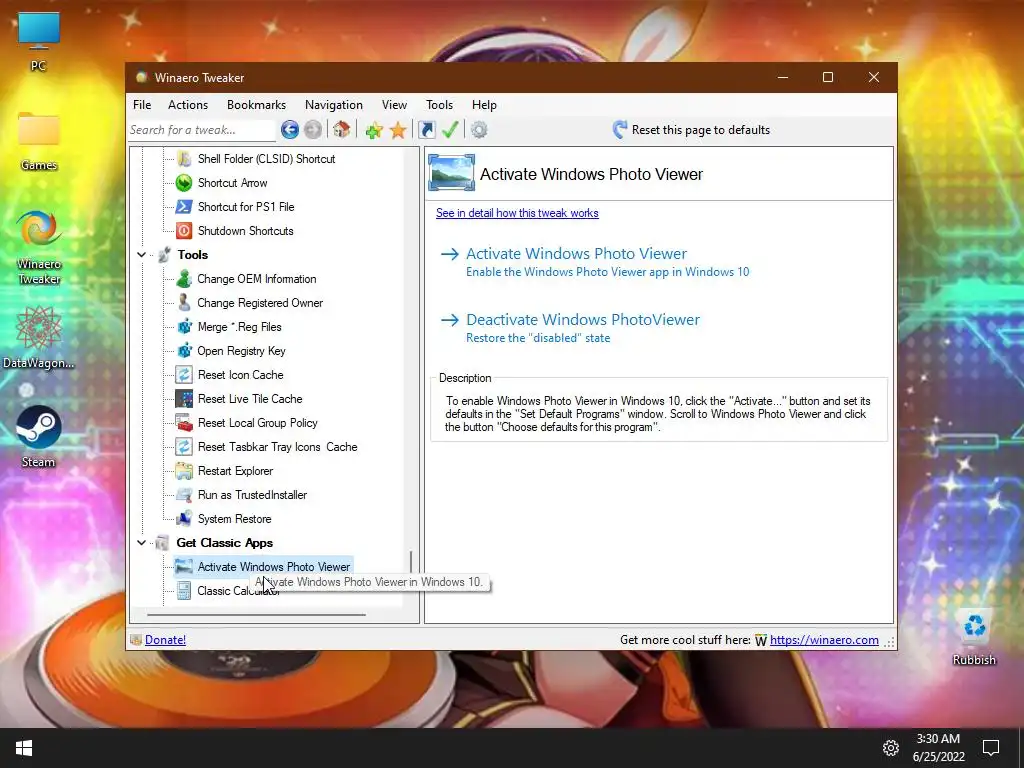This screenshot has height=768, width=1024.
Task: Open the notification center icon
Action: (x=991, y=748)
